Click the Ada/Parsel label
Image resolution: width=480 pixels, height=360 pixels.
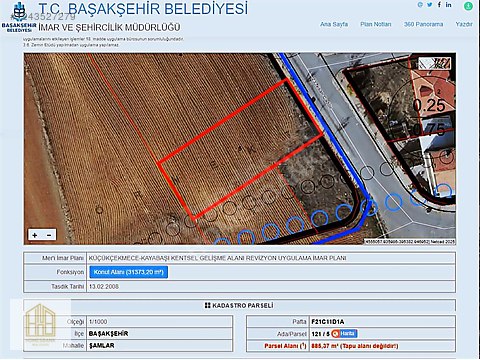pyautogui.click(x=292, y=334)
